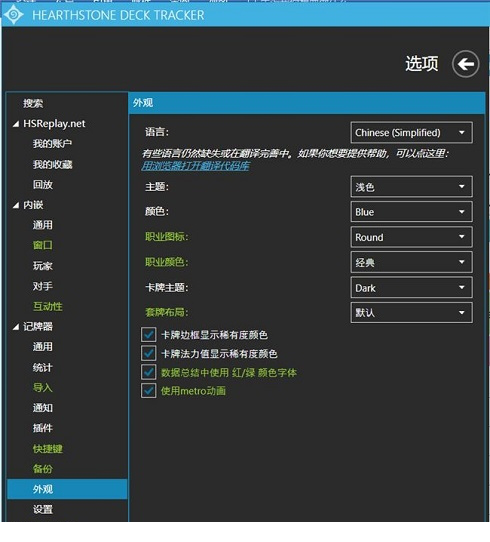The width and height of the screenshot is (490, 542).
Task: Collapse the 内嵌 tree section
Action: [x=16, y=205]
